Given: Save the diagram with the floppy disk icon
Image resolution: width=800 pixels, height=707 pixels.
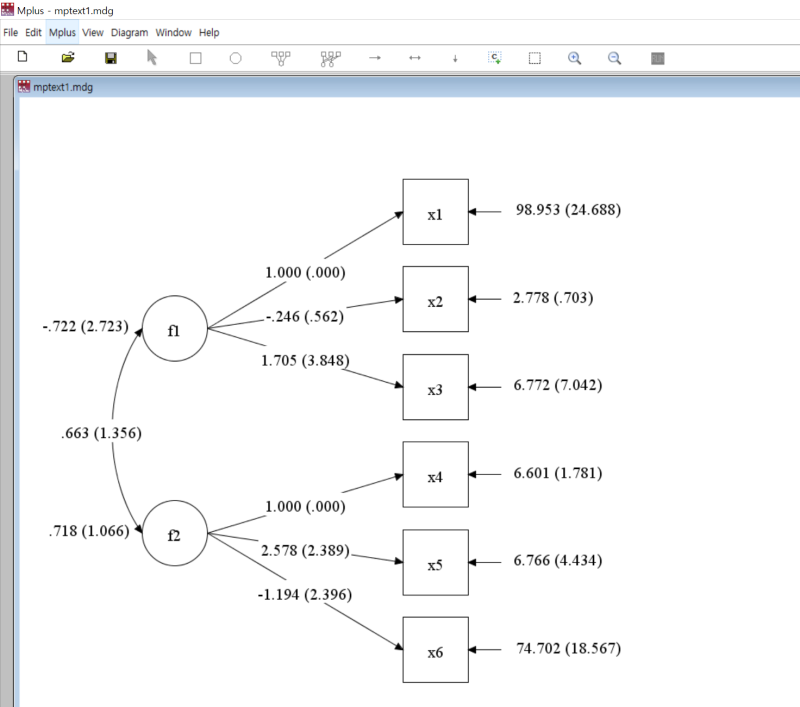Looking at the screenshot, I should (x=111, y=58).
